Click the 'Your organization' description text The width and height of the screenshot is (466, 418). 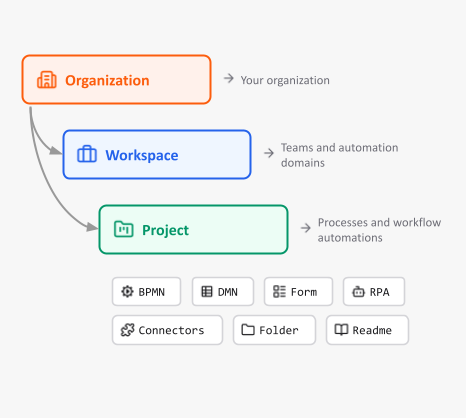click(285, 80)
